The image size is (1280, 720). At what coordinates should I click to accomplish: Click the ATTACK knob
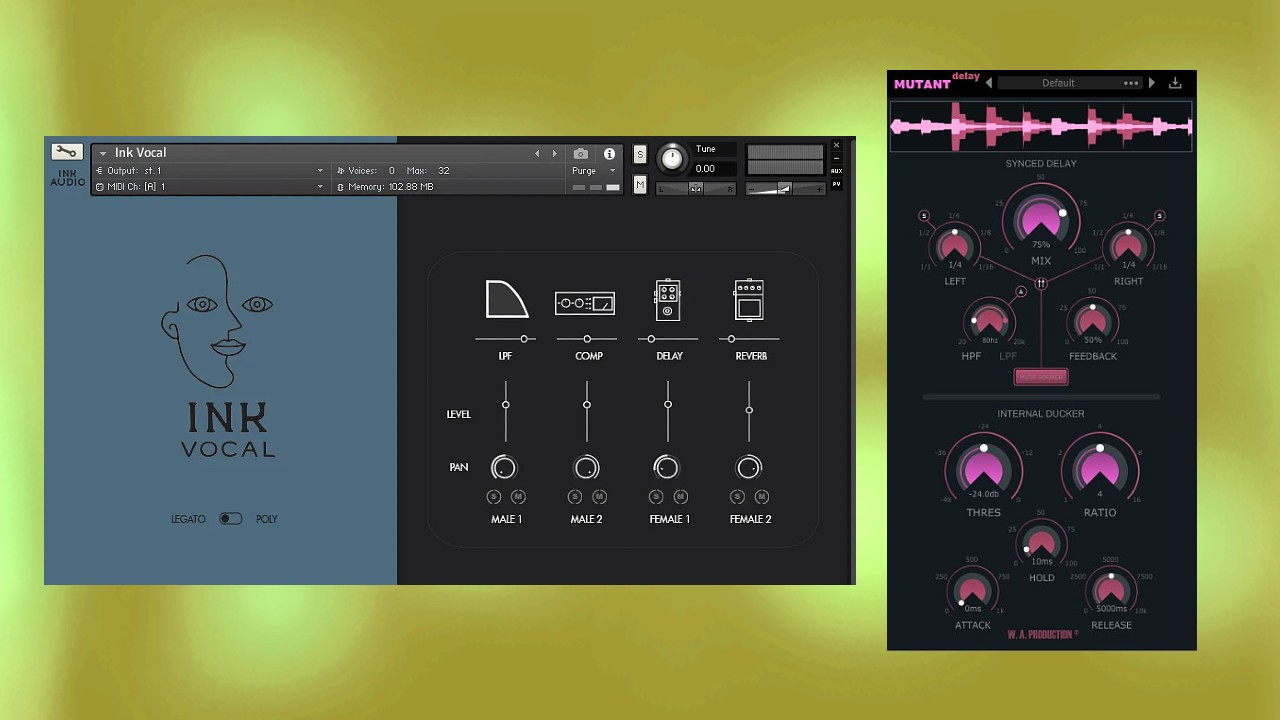(x=972, y=592)
